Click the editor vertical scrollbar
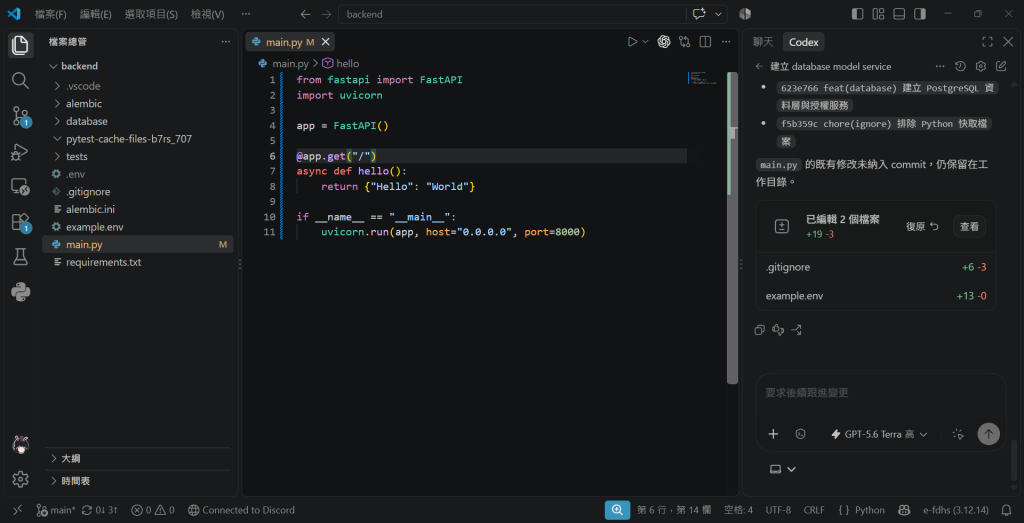 [733, 227]
